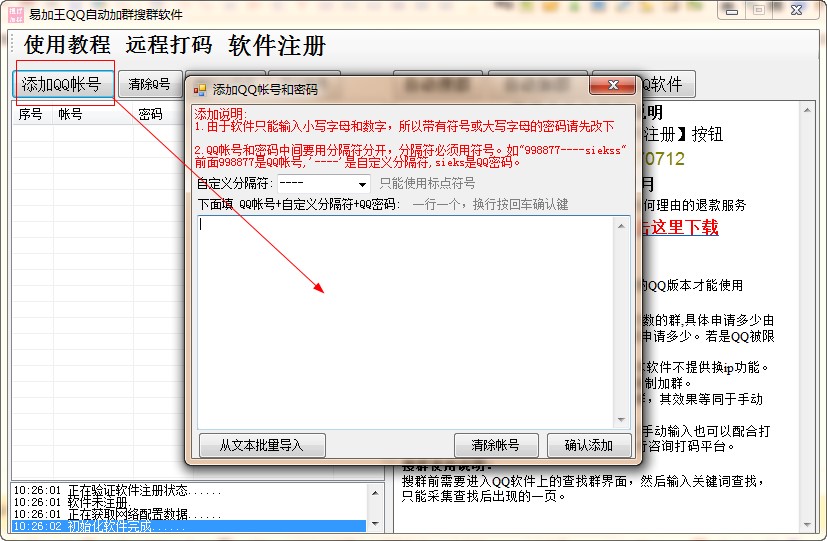Click the right info panel scroll down arrow
Viewport: 827px width, 541px height.
coord(807,525)
